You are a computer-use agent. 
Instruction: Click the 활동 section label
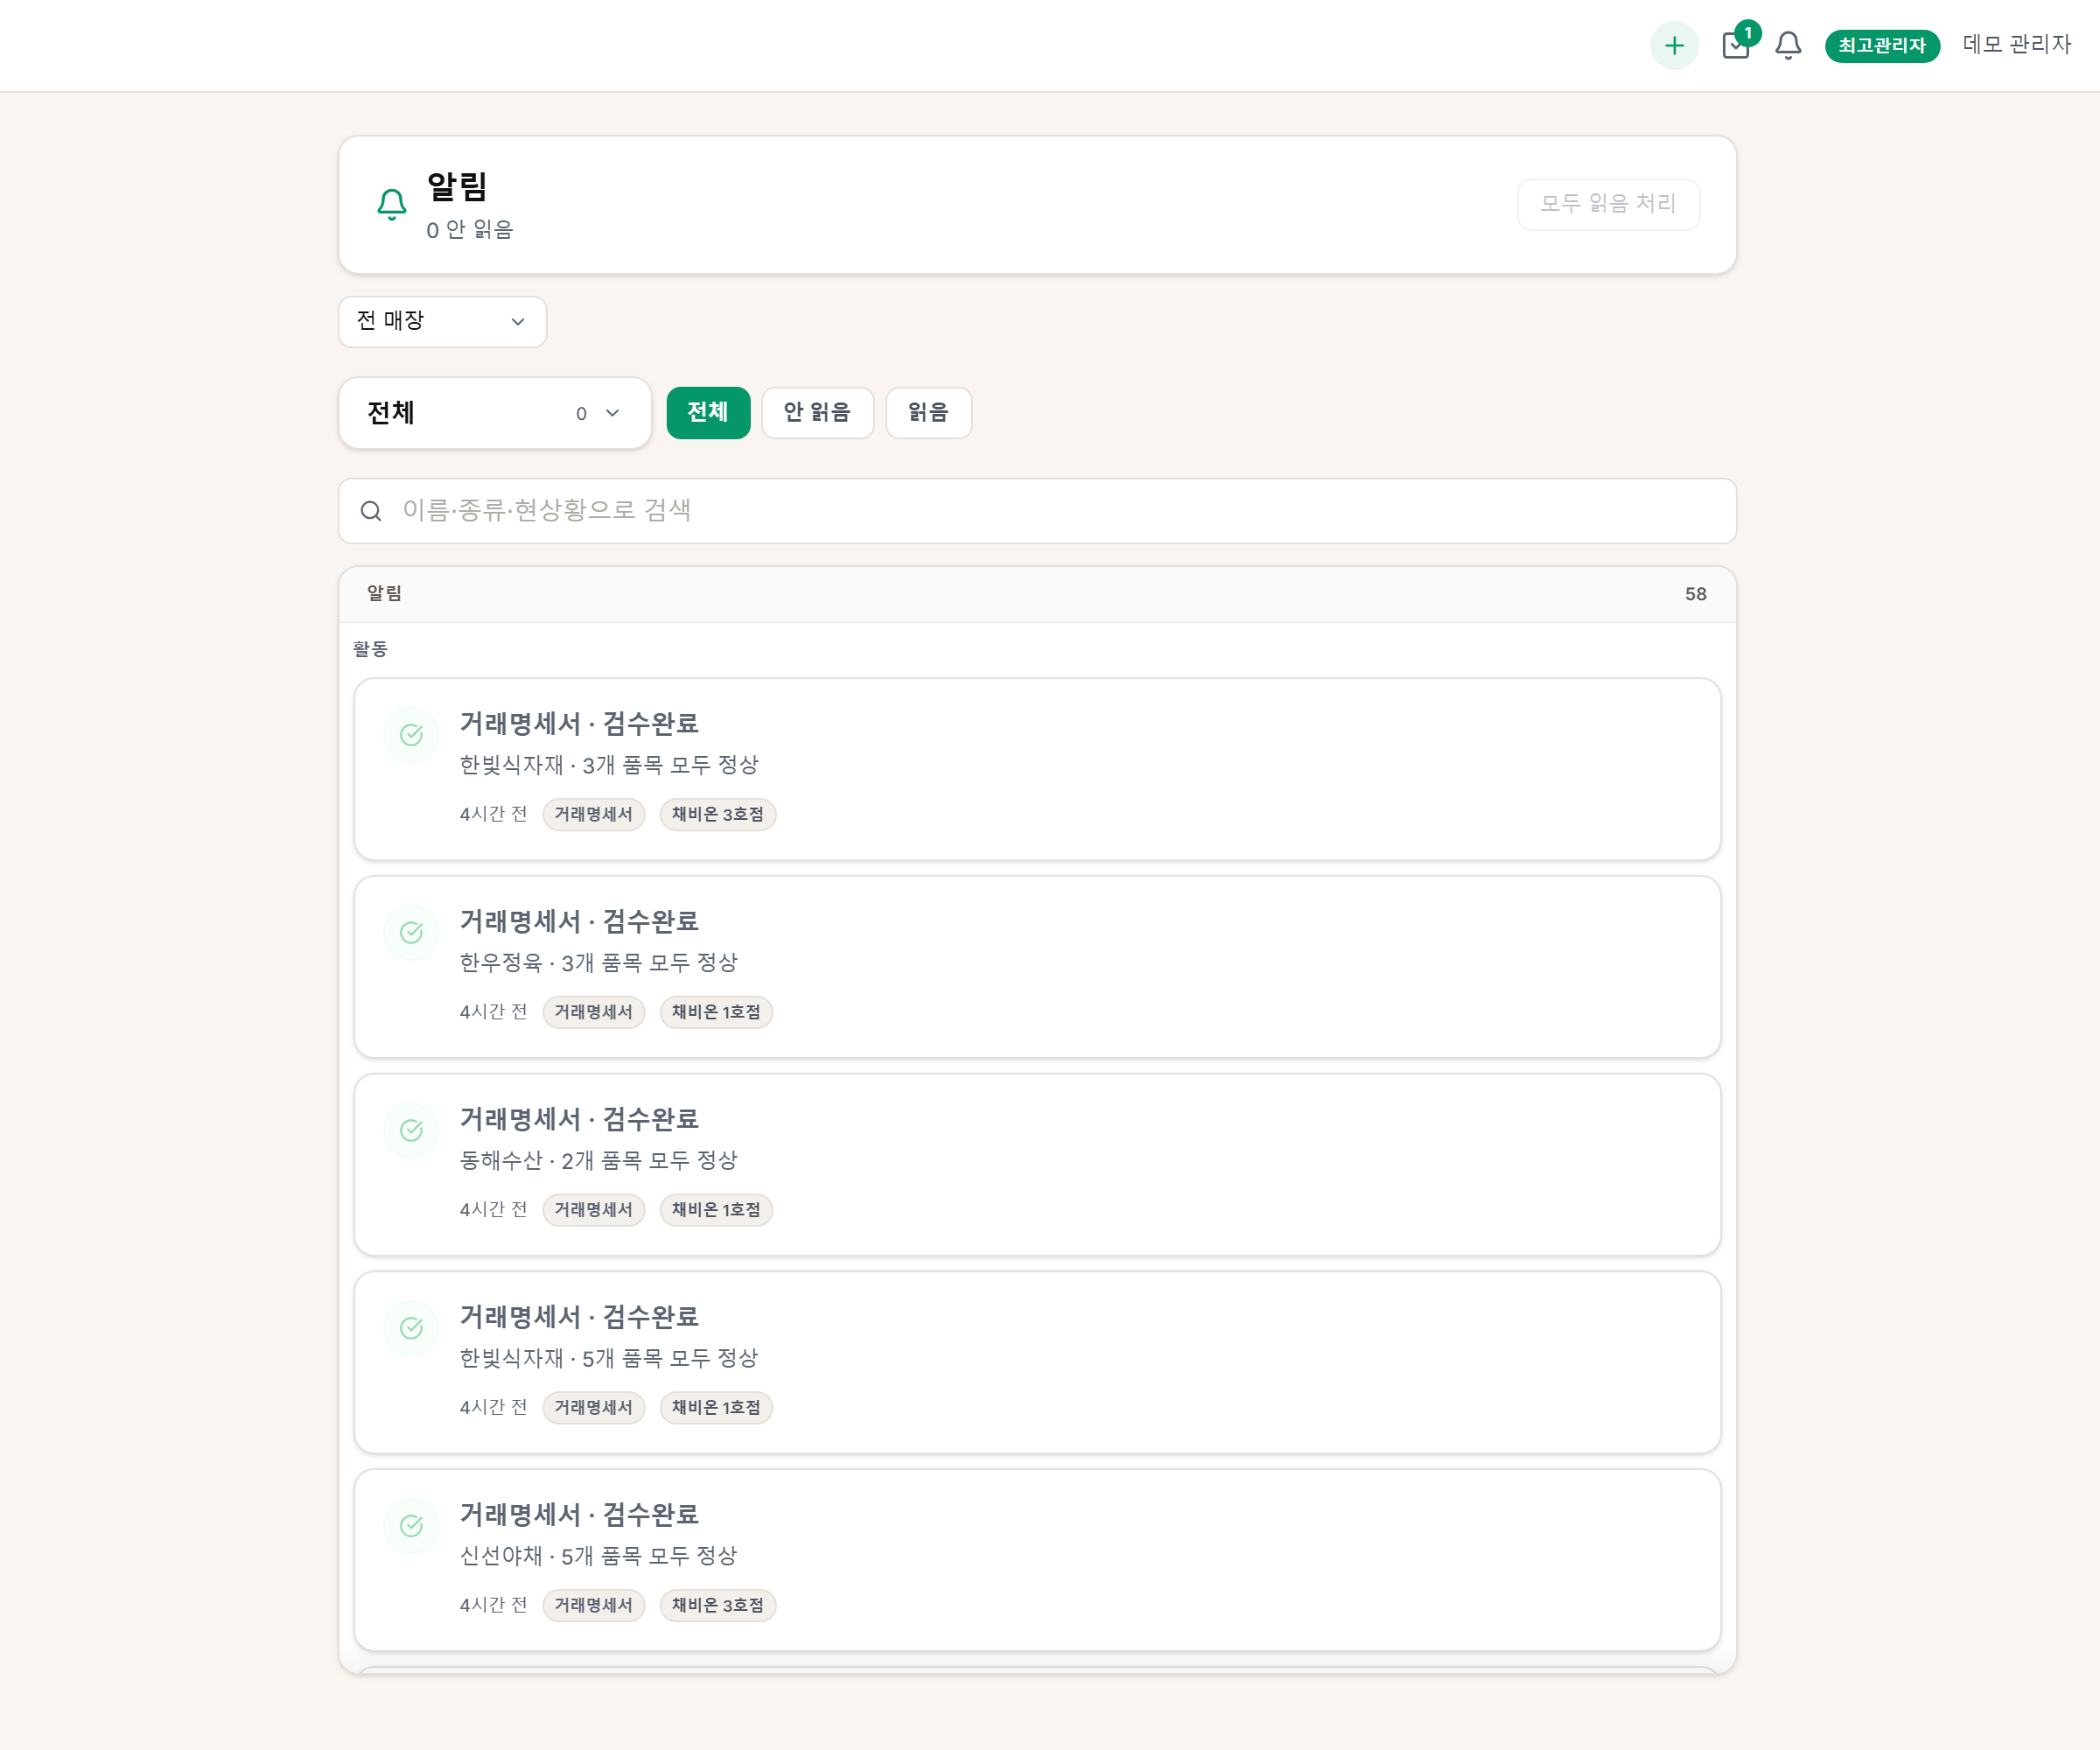coord(370,649)
